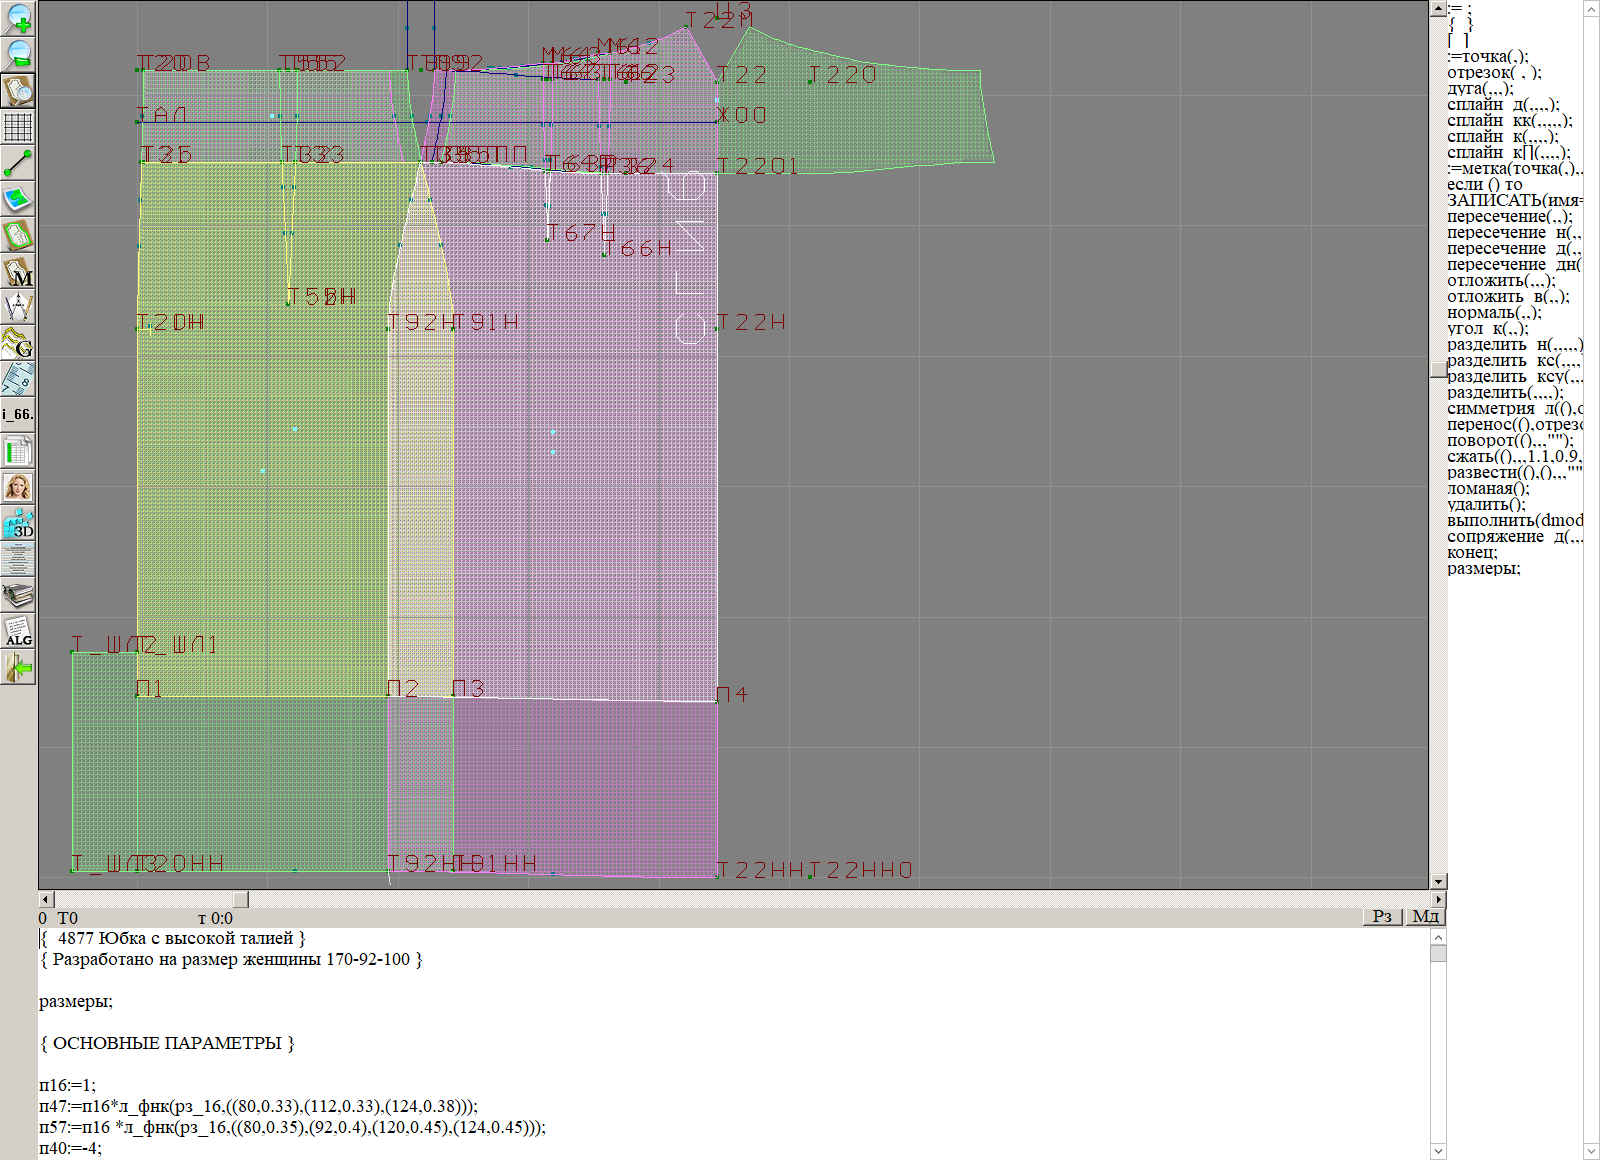The image size is (1600, 1160).
Task: Click the canvas horizontal scrollbar right arrow
Action: point(1438,900)
